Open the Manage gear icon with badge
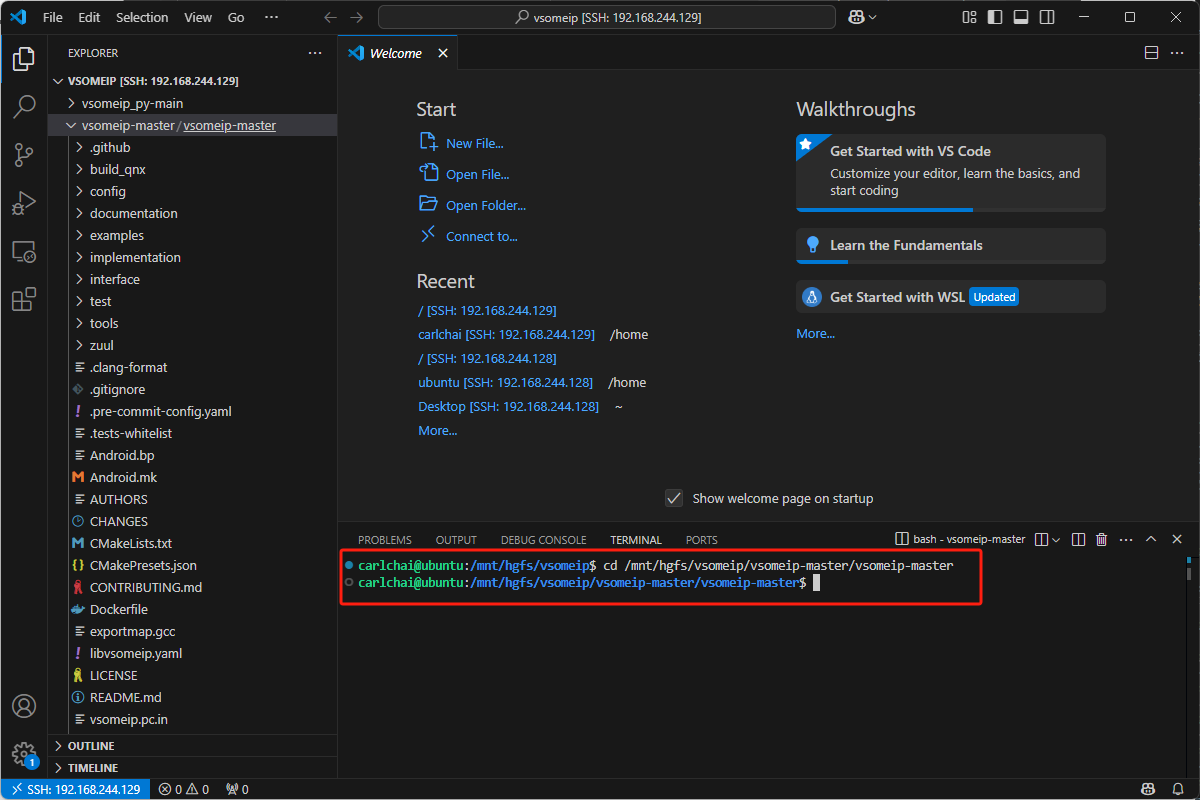 coord(24,754)
